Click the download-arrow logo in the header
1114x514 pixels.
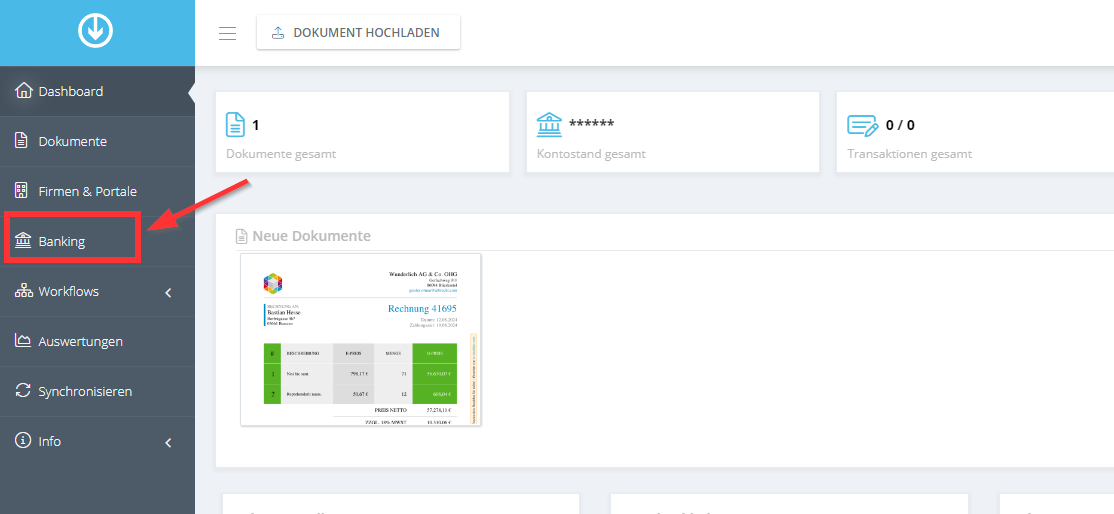coord(96,31)
